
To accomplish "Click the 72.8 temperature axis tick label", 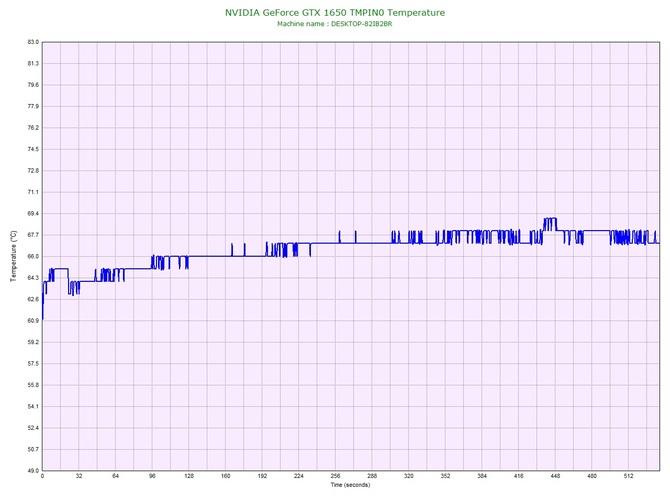I will tap(33, 170).
